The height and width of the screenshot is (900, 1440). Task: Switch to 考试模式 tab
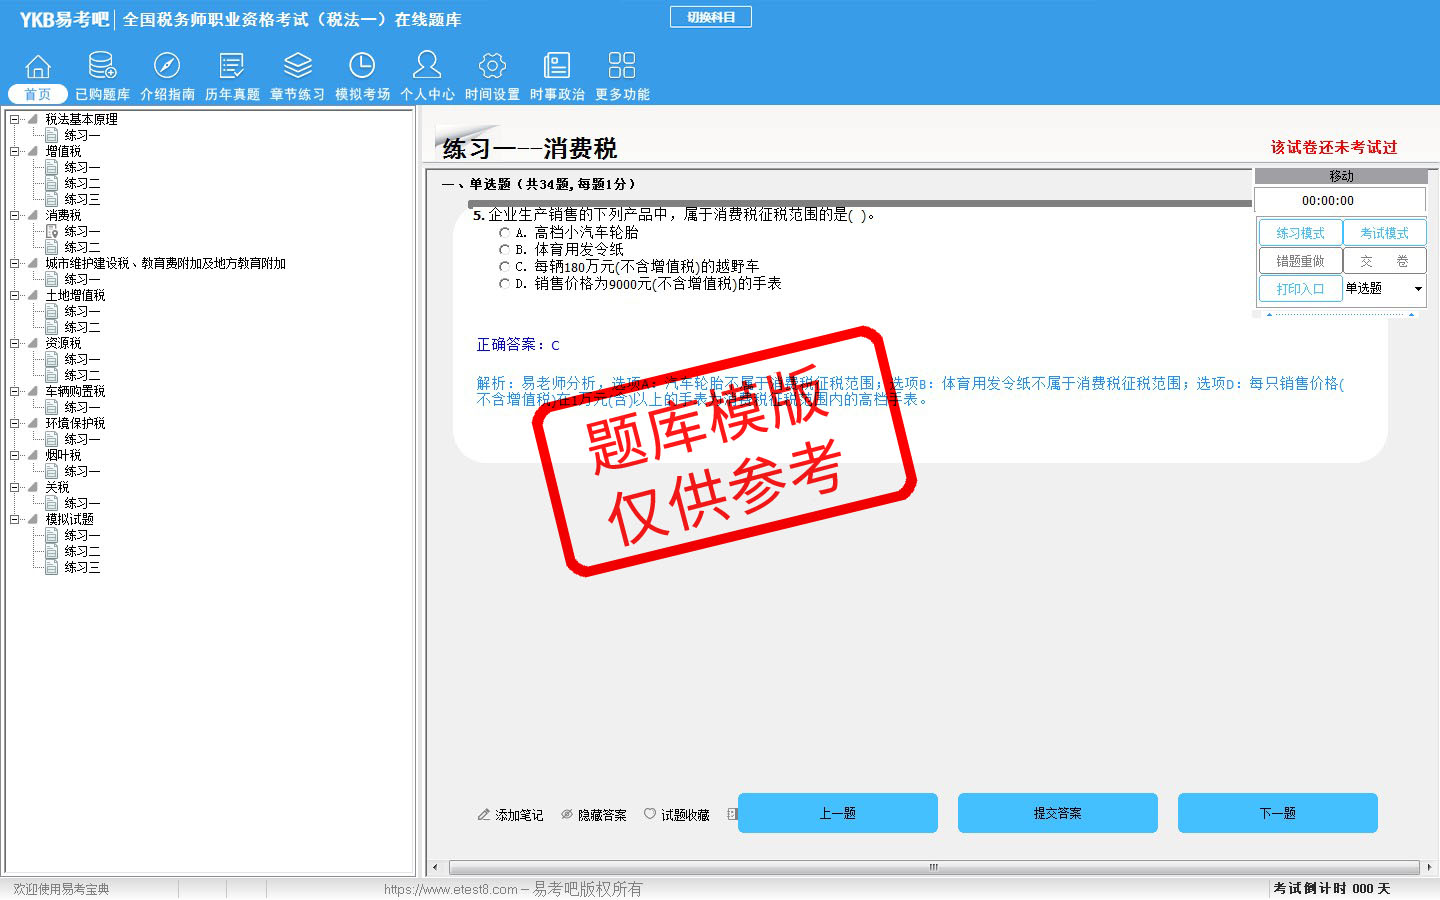click(1384, 233)
